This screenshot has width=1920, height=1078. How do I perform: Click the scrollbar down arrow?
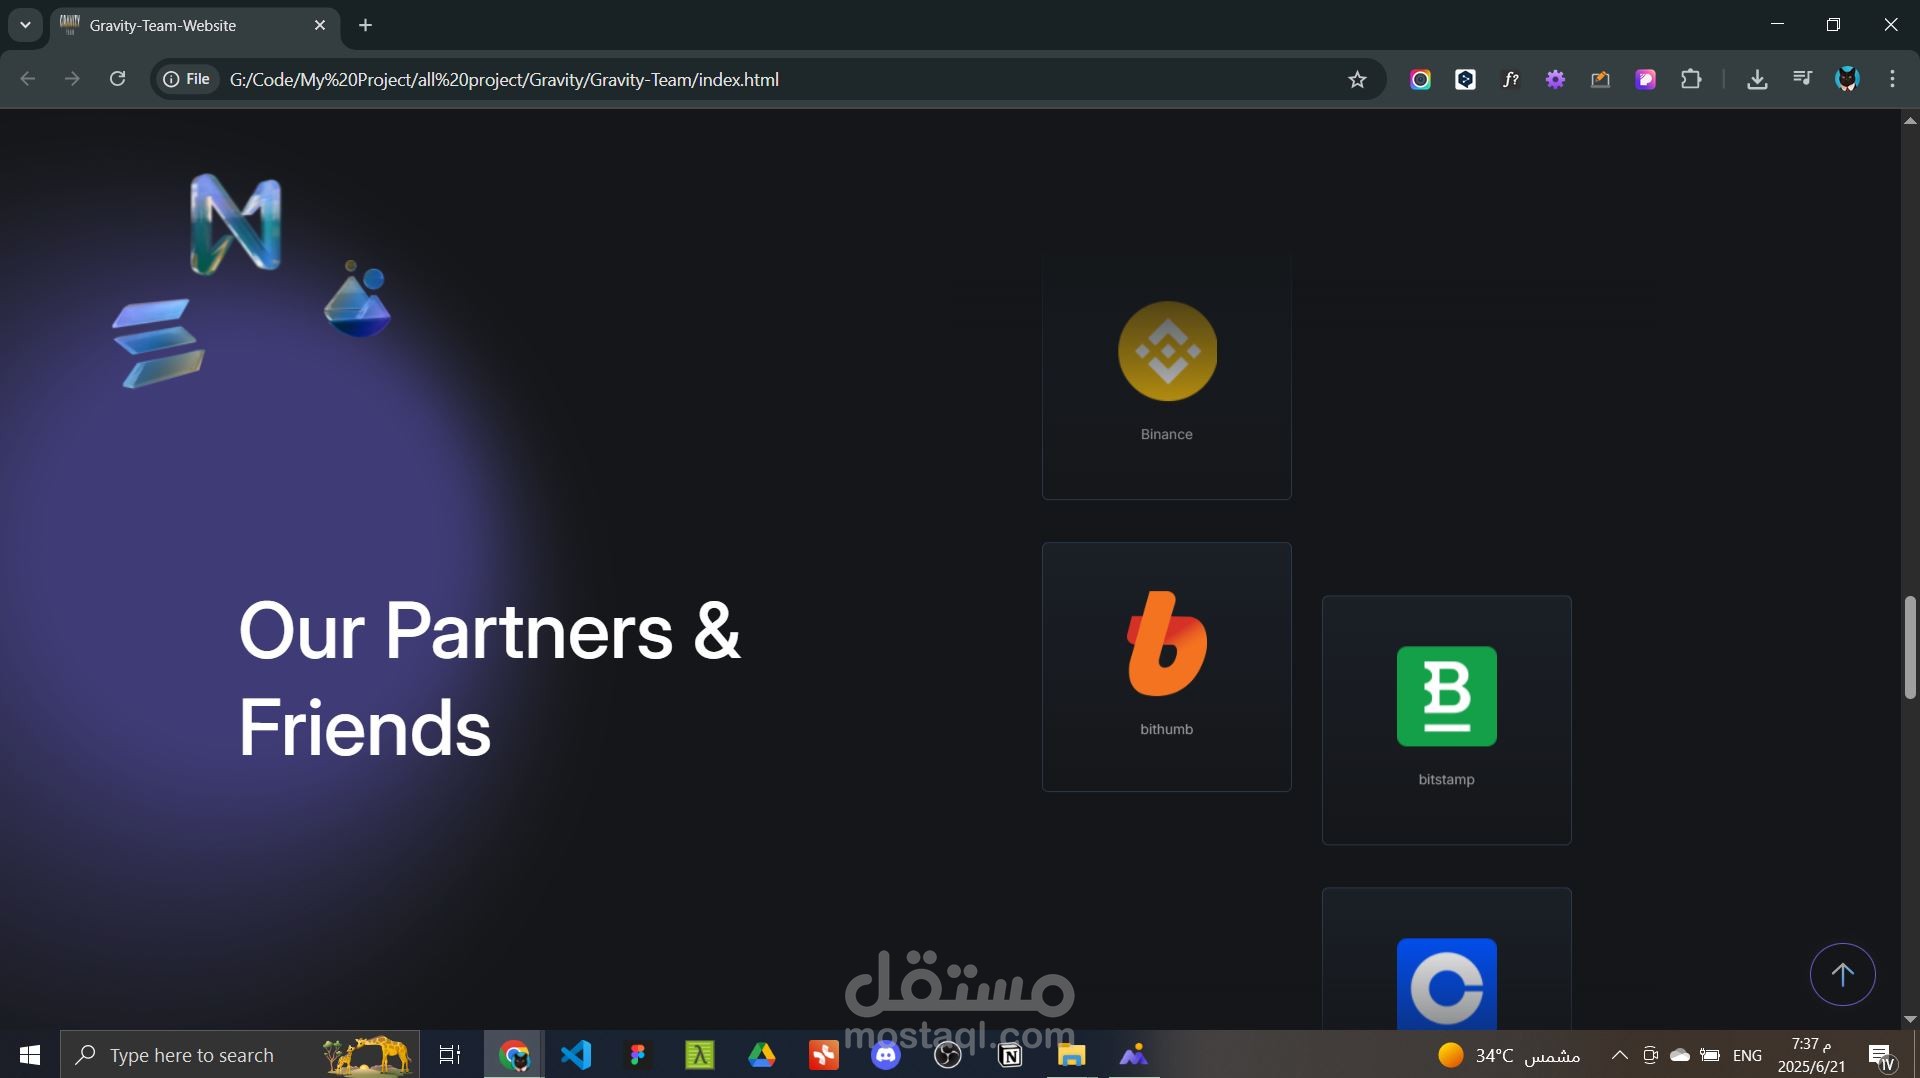[1910, 1020]
